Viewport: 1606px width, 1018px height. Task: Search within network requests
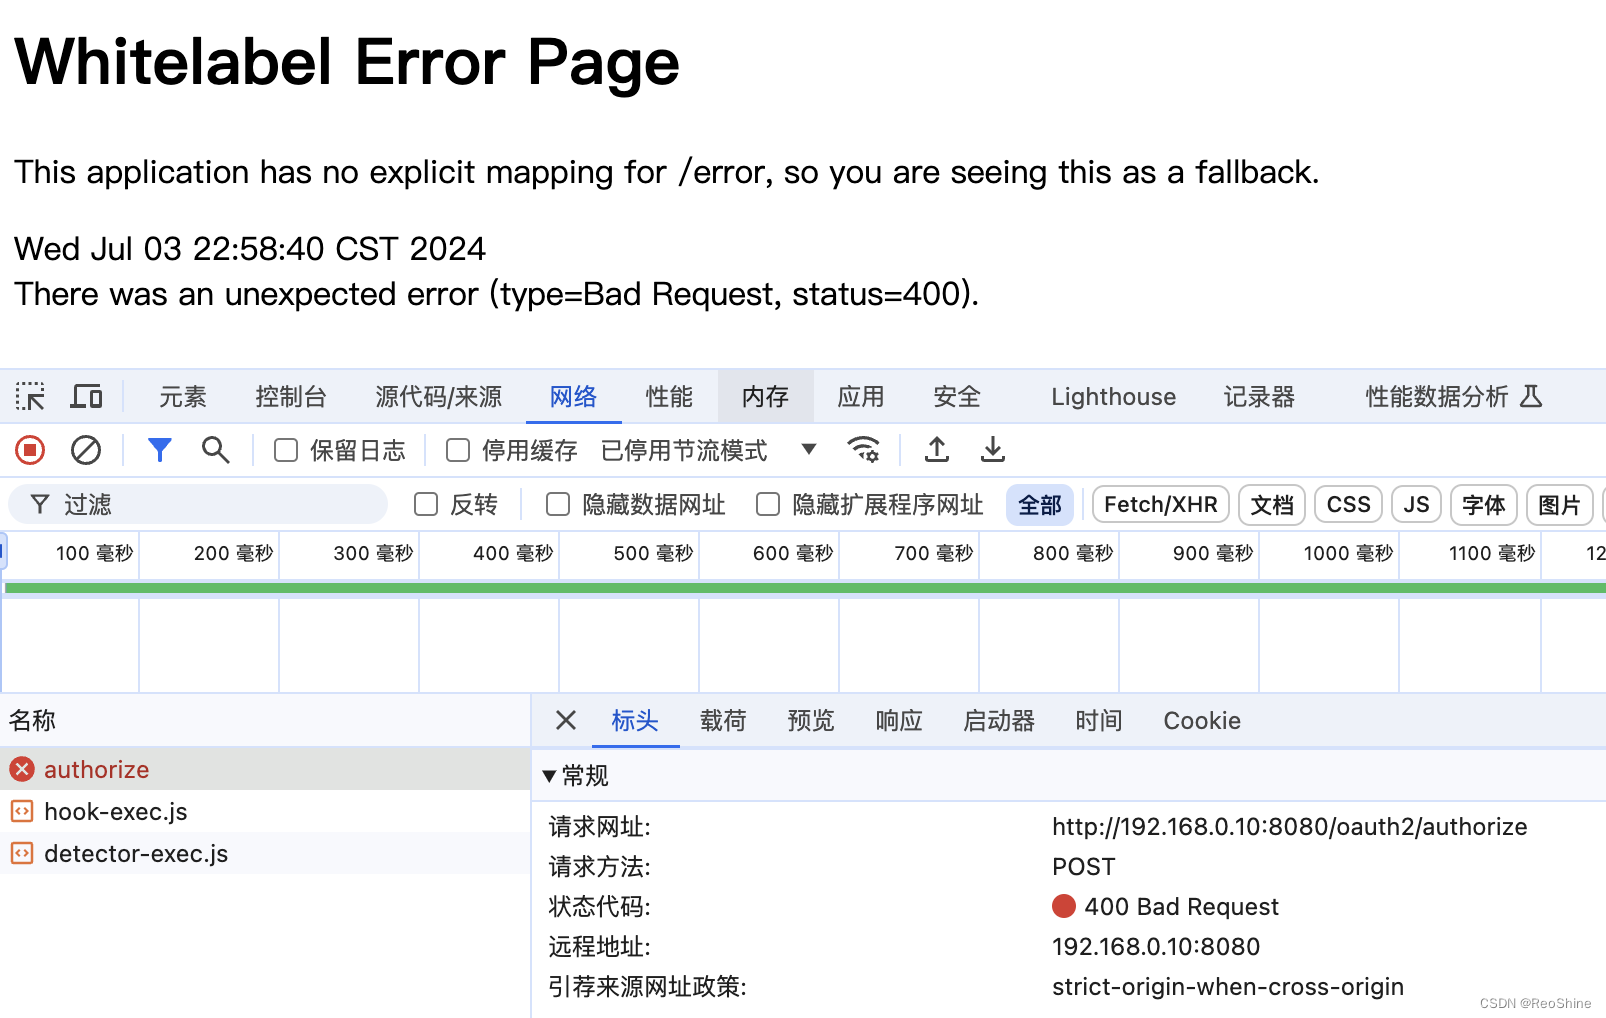(x=215, y=450)
